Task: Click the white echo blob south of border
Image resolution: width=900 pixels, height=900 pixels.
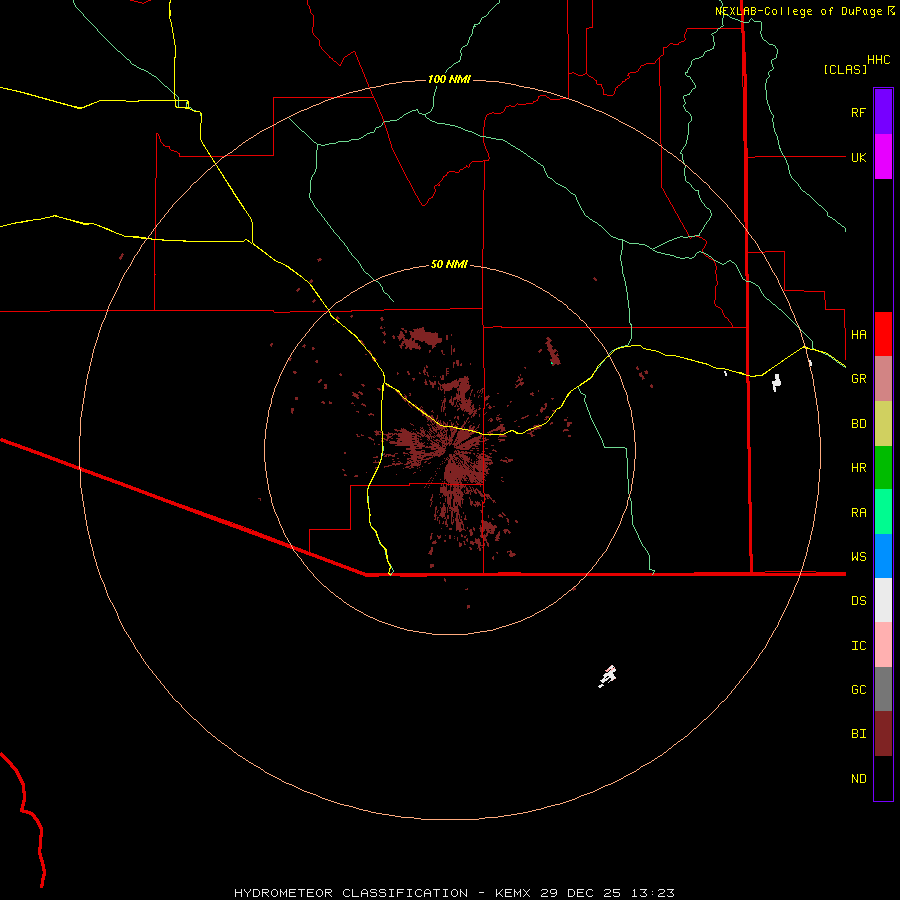Action: point(607,676)
